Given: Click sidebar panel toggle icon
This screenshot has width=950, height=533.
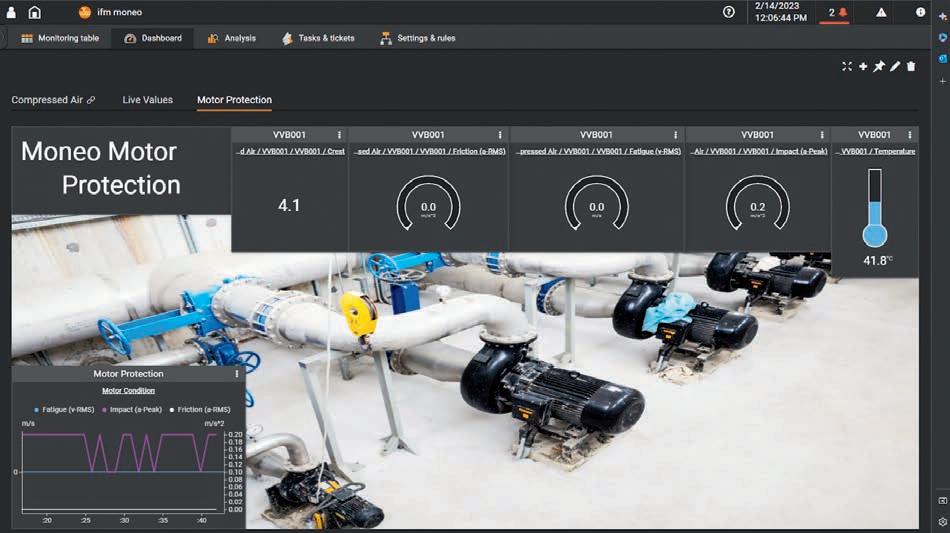Looking at the screenshot, I should (943, 501).
